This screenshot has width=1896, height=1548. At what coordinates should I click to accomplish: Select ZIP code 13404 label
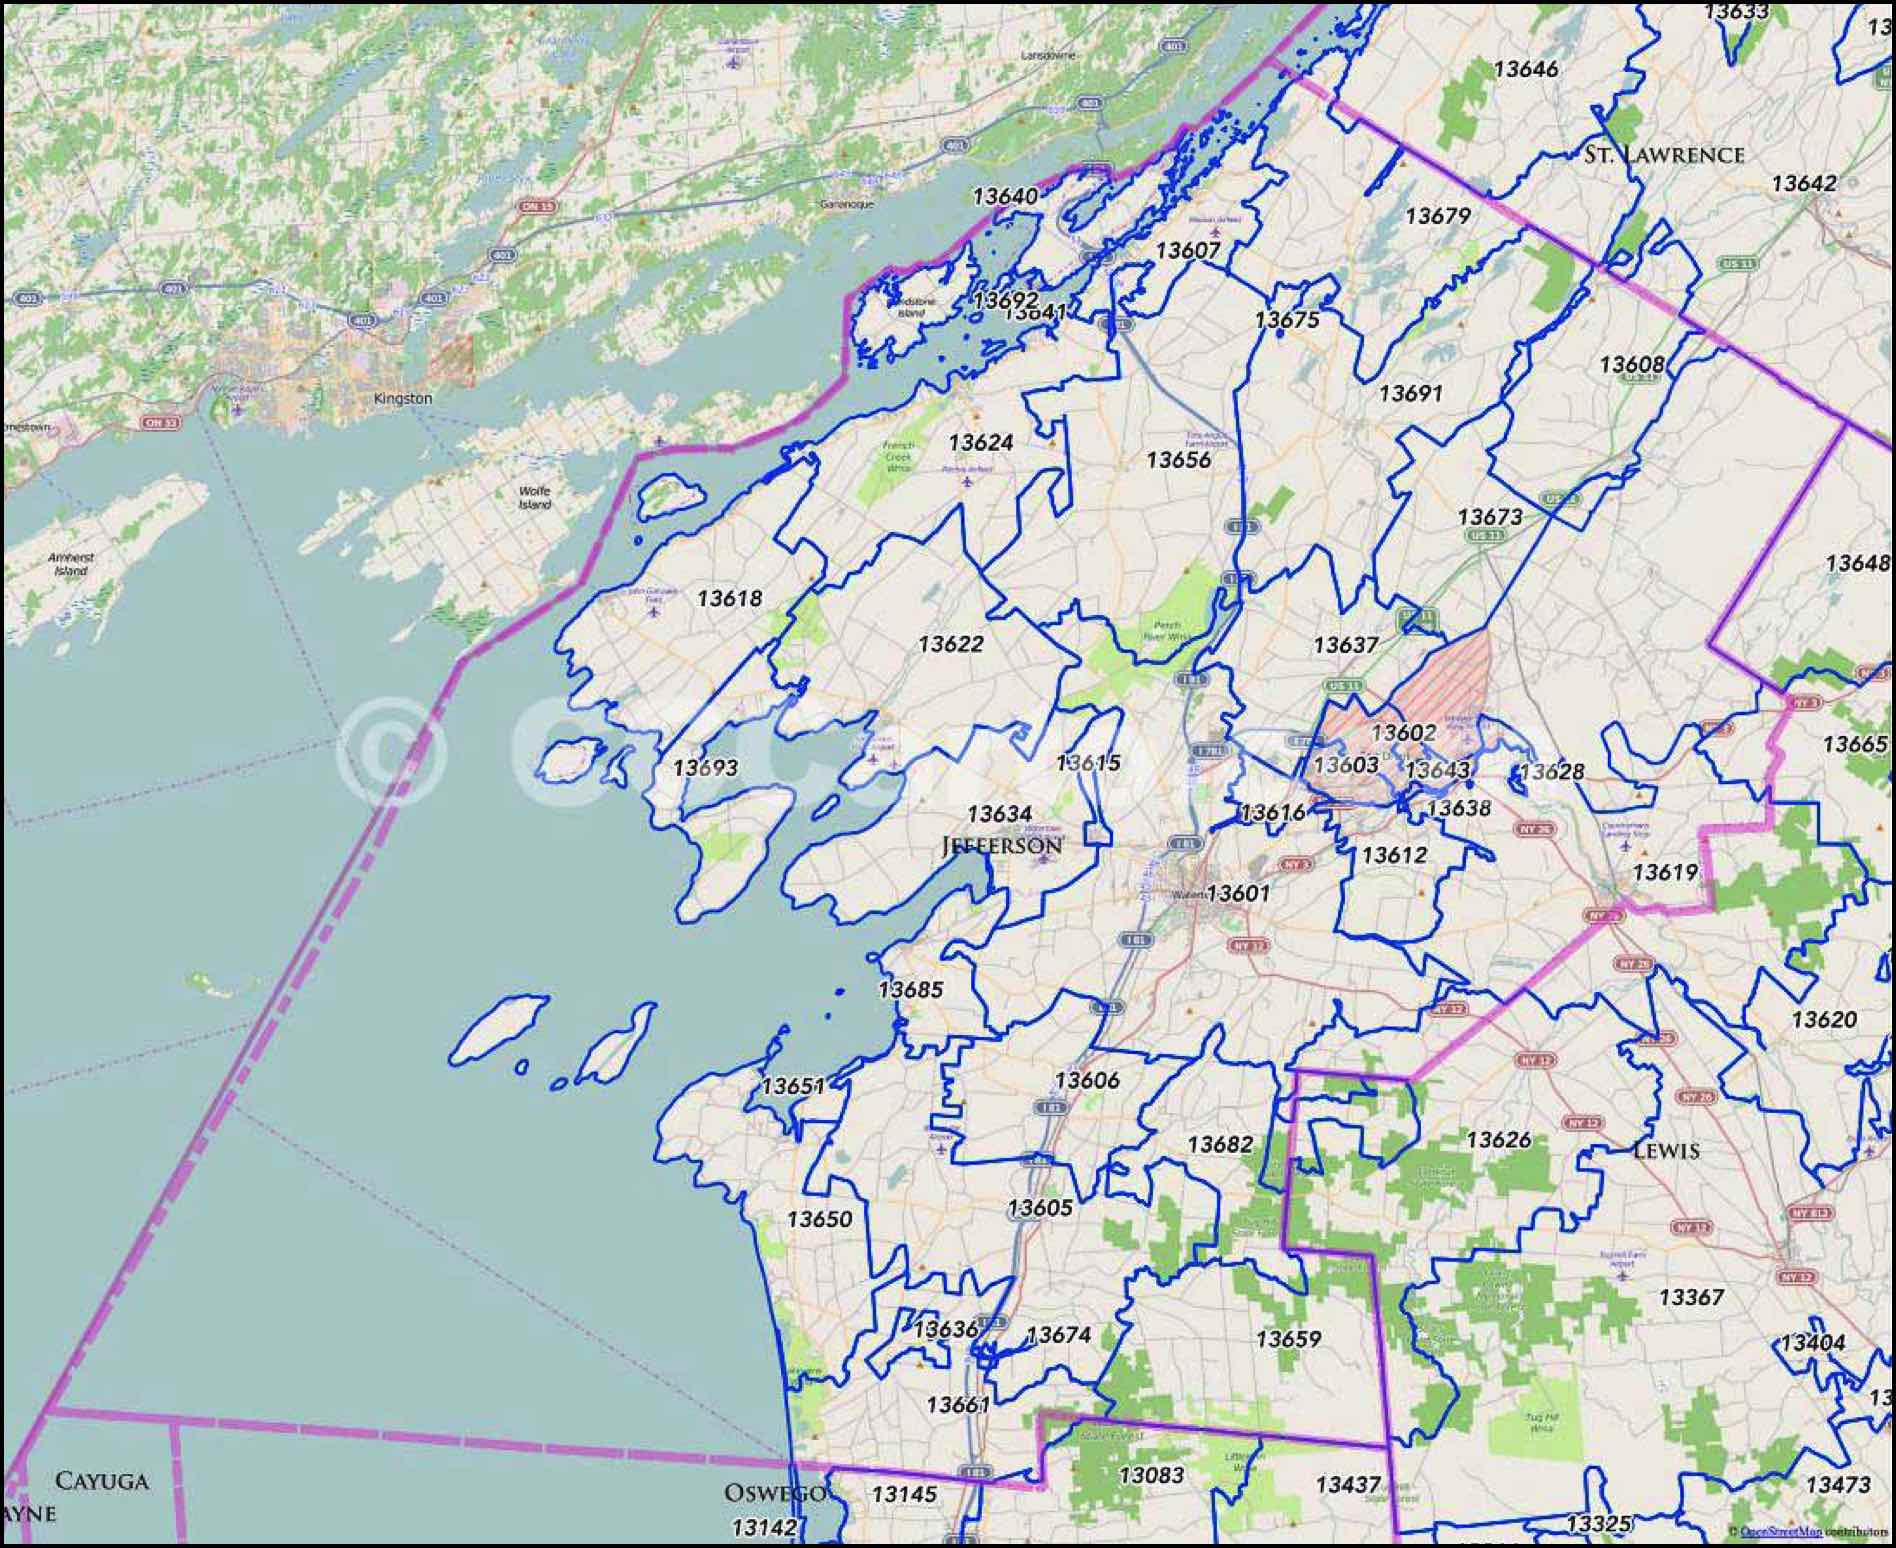point(1813,1343)
